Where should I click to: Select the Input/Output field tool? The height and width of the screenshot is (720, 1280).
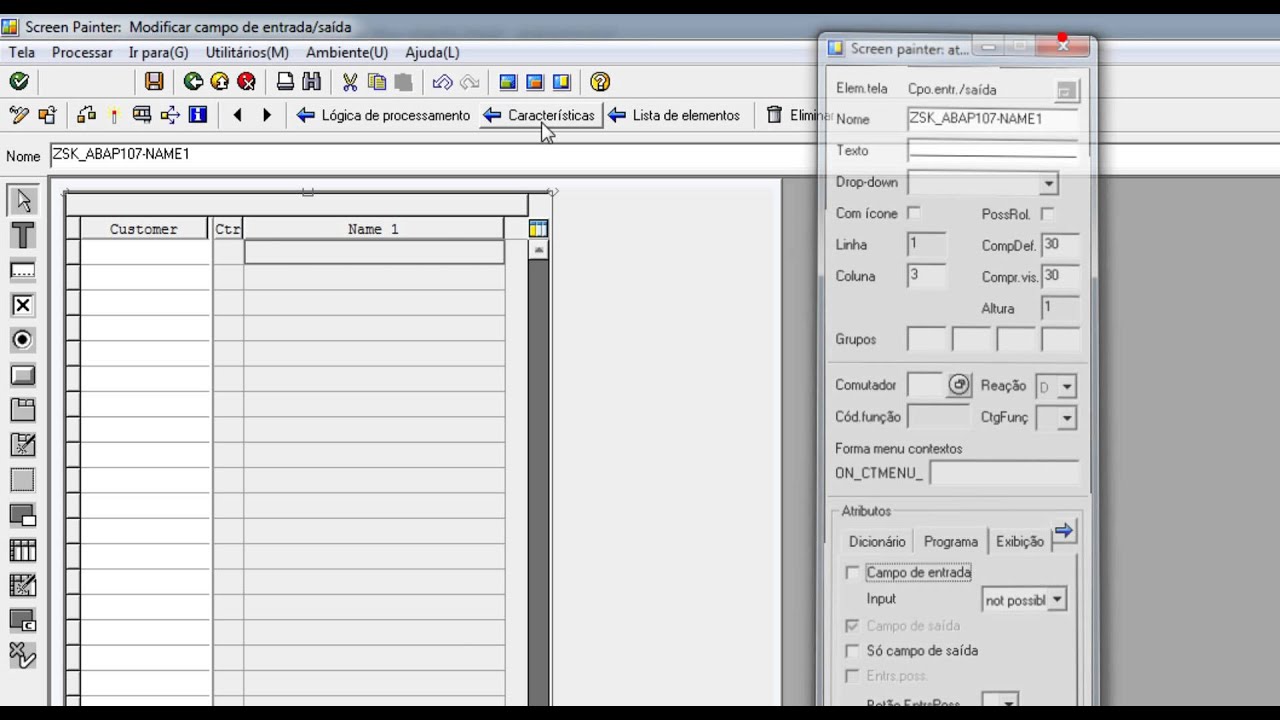23,271
